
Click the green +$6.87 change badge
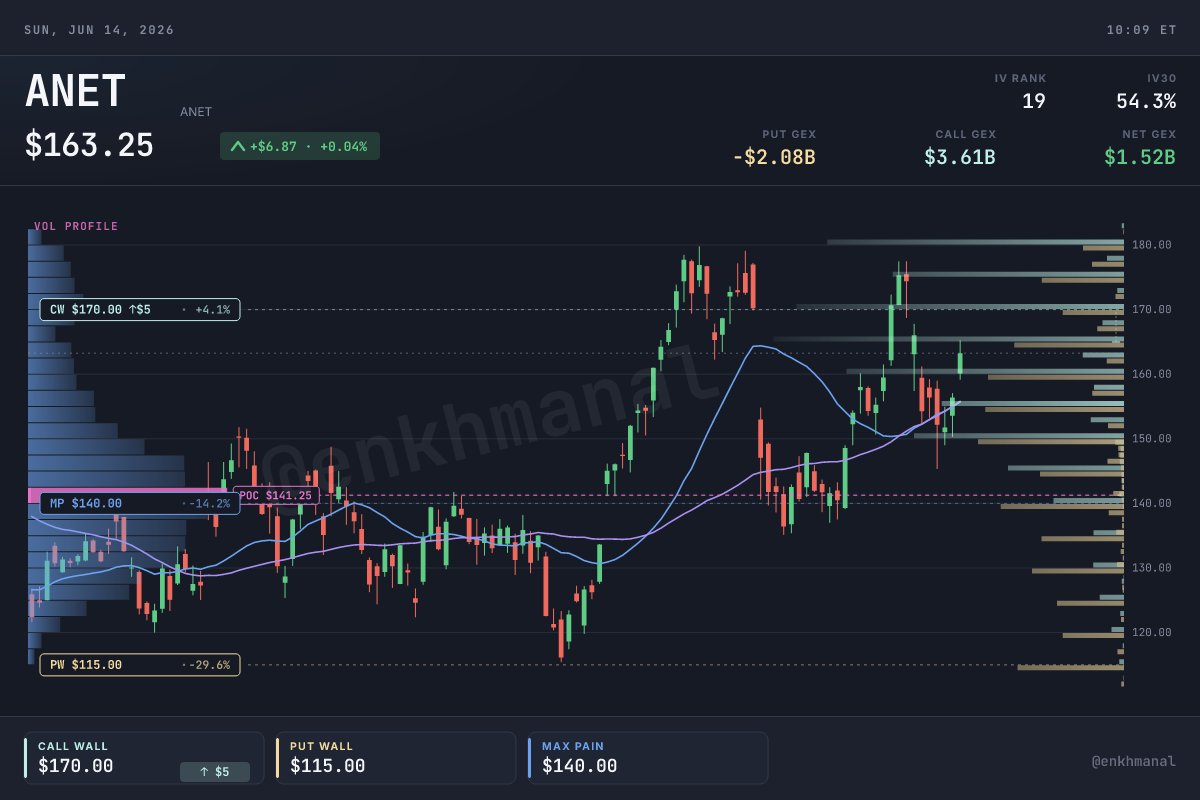(300, 146)
